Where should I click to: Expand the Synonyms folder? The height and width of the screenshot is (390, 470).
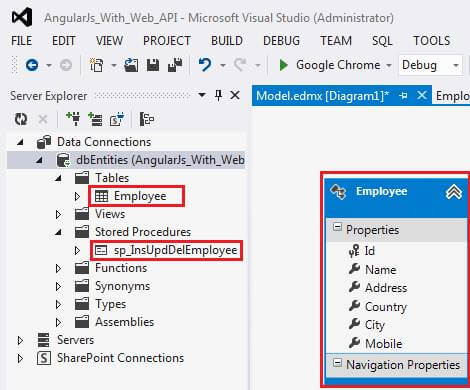click(58, 286)
